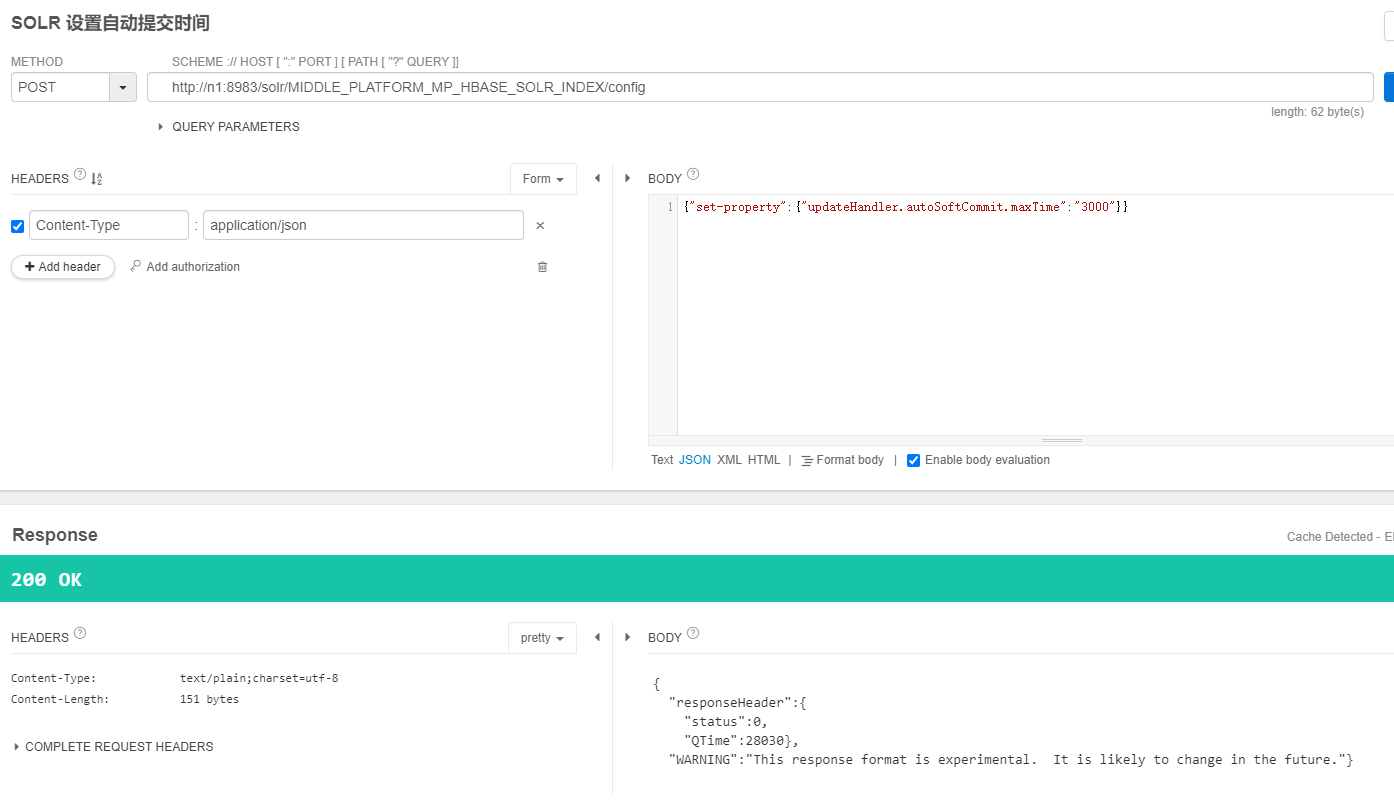Expand QUERY PARAMETERS section
The width and height of the screenshot is (1394, 805).
click(x=229, y=127)
